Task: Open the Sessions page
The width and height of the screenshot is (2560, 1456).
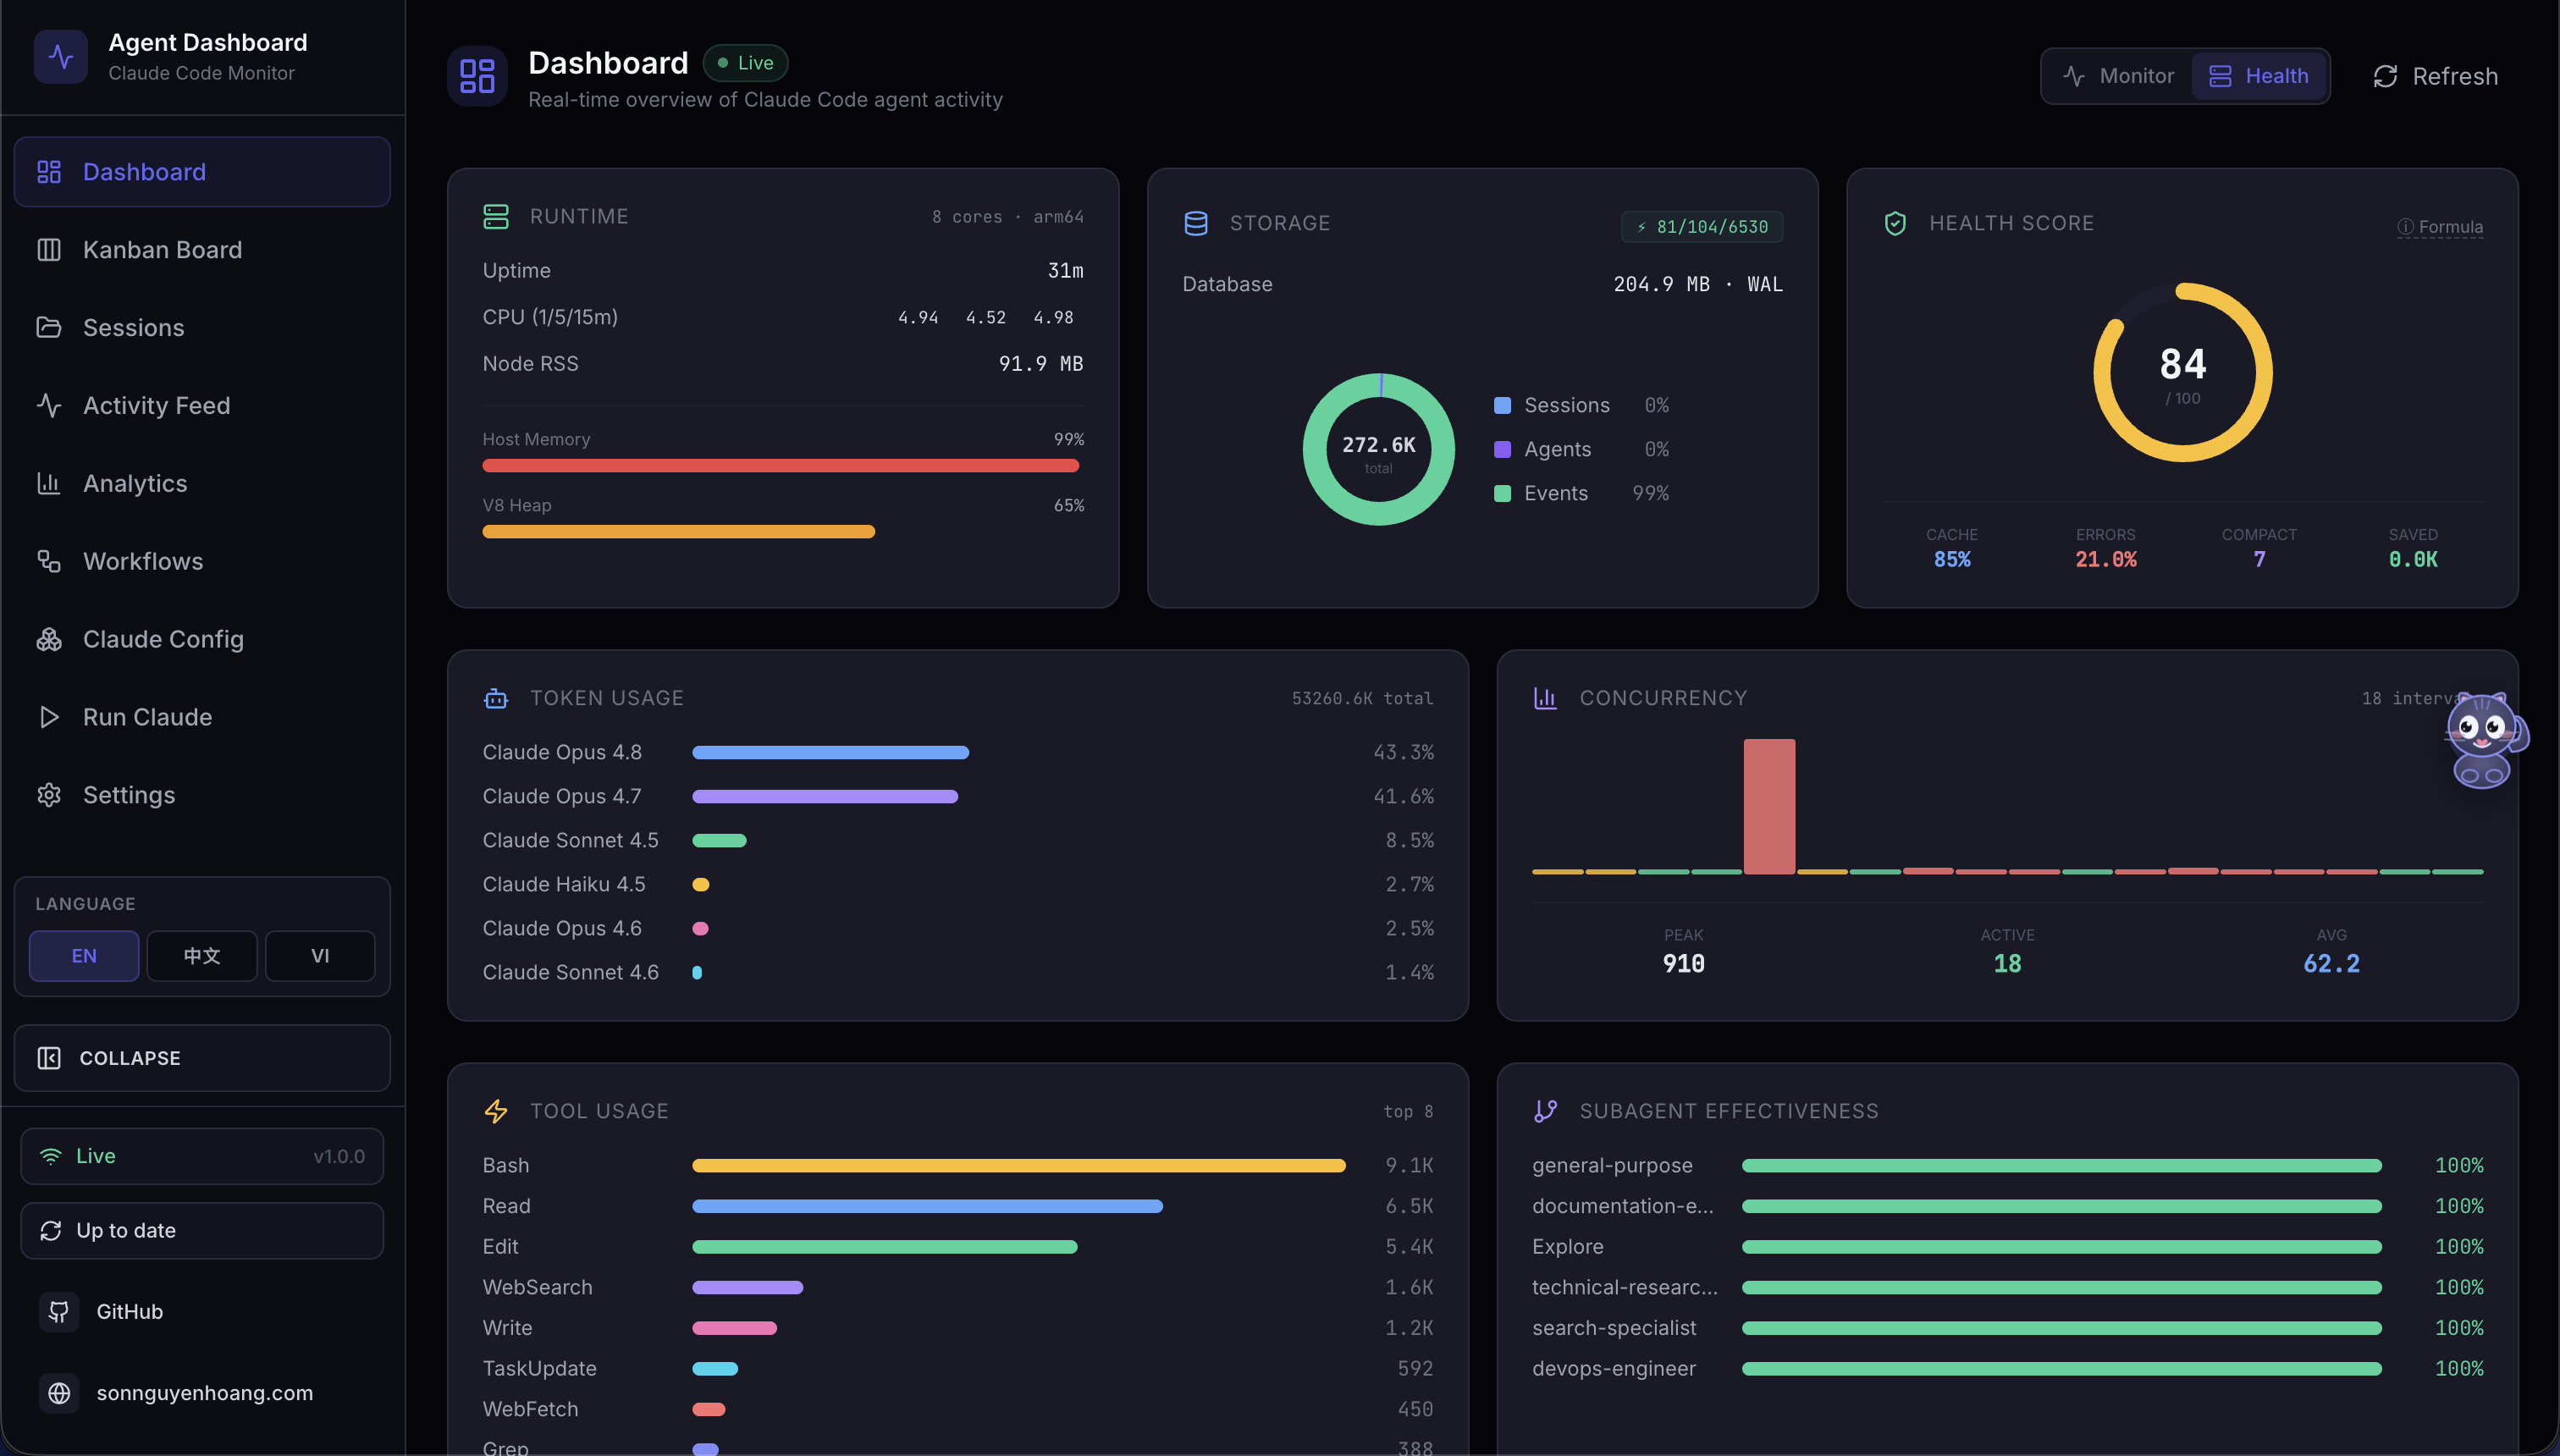Action: pos(202,328)
